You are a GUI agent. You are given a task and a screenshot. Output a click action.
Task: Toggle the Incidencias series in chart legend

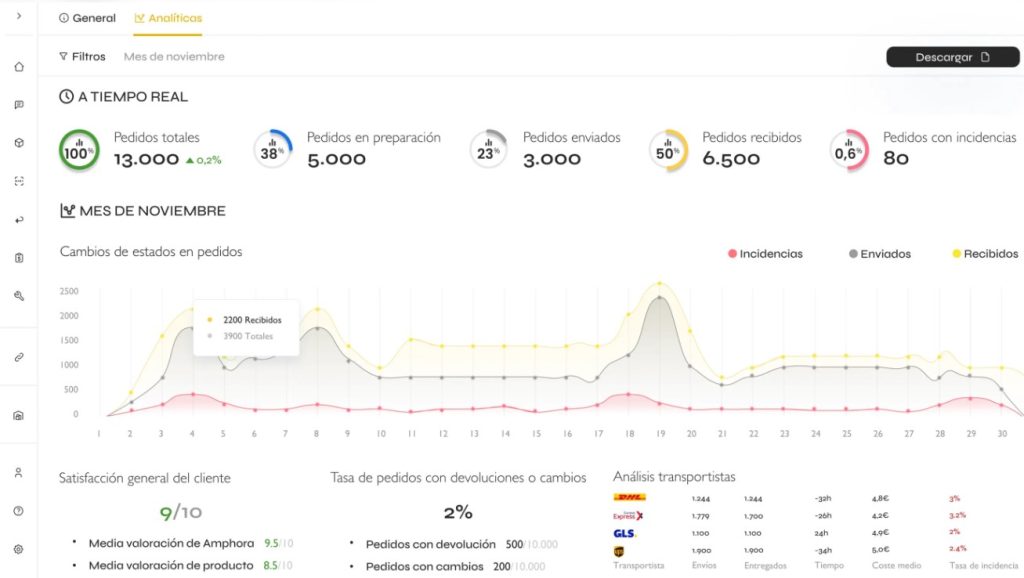pyautogui.click(x=765, y=254)
